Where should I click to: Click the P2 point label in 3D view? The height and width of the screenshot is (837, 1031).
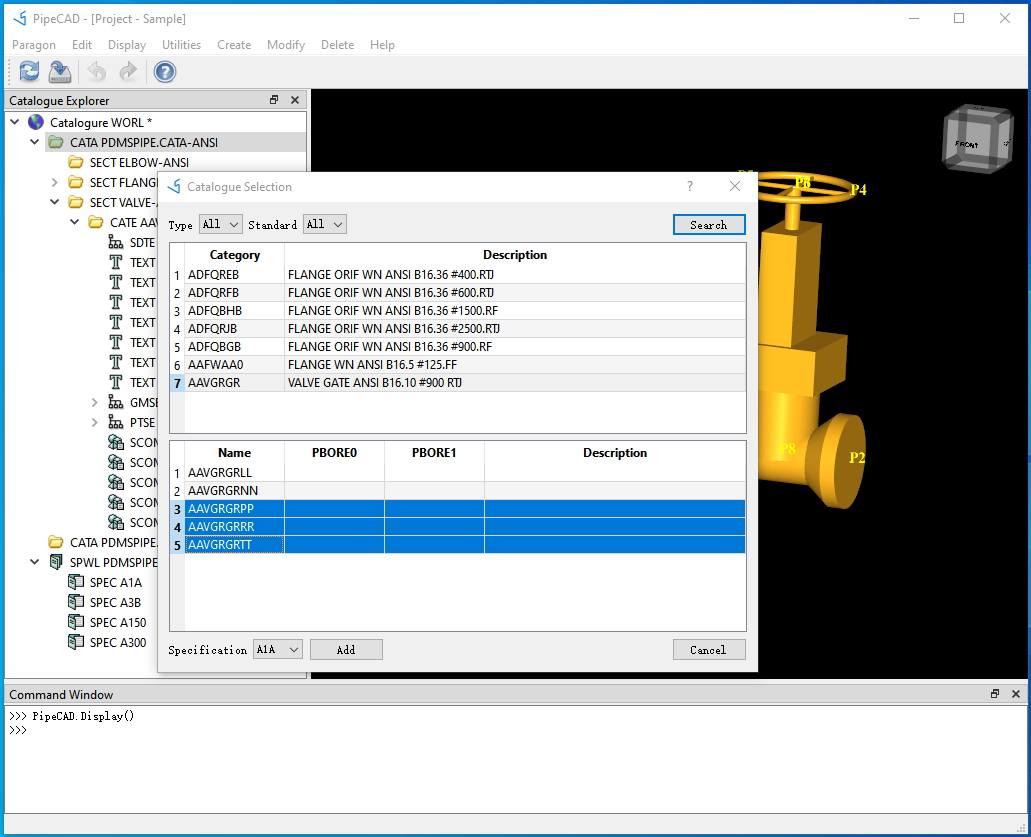(857, 457)
